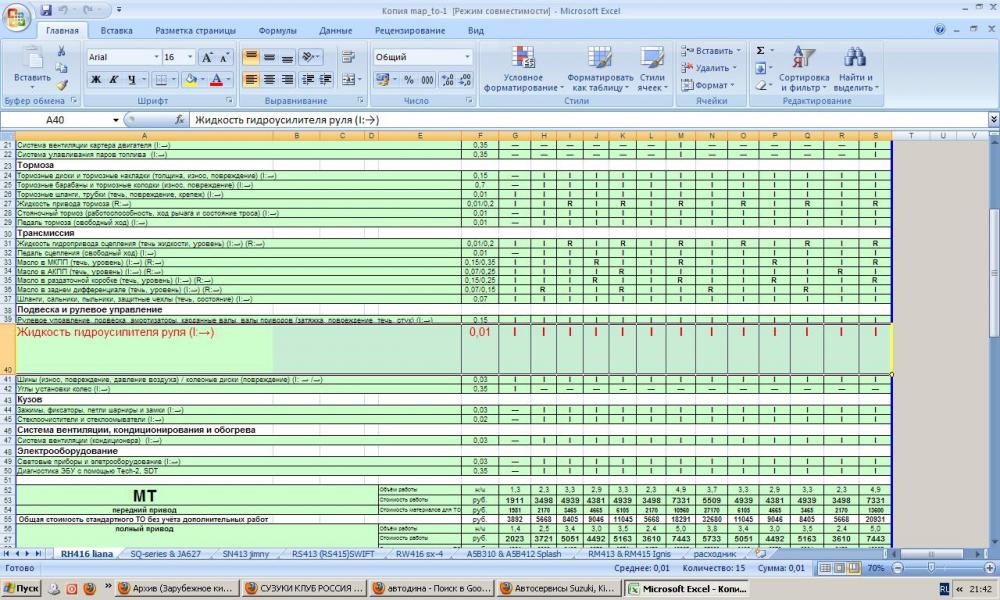The height and width of the screenshot is (600, 1000).
Task: Expand the number format dropdown (Общий)
Action: [466, 58]
